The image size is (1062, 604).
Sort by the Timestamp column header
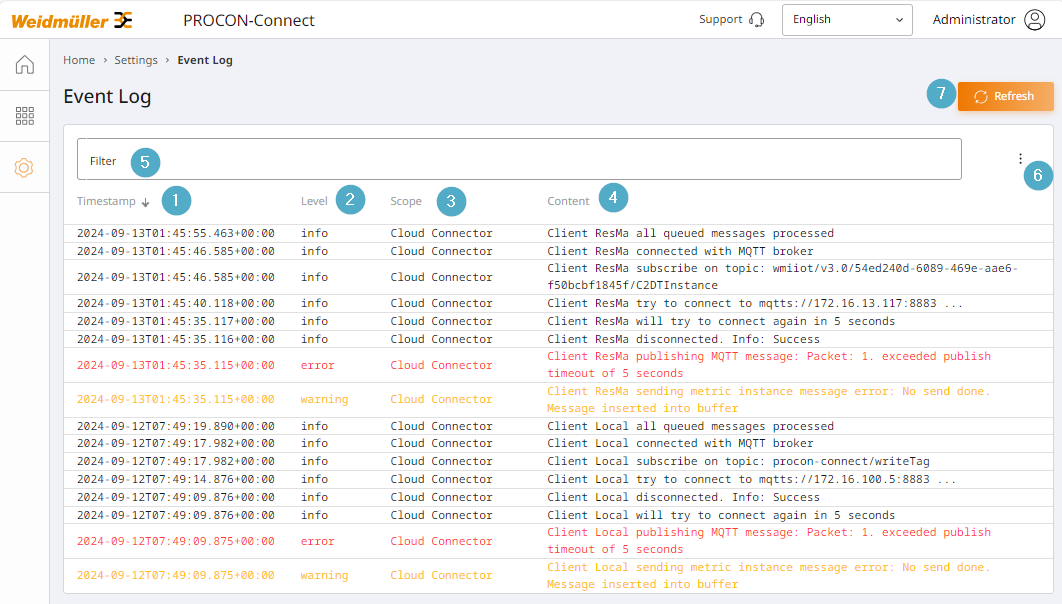(x=106, y=201)
